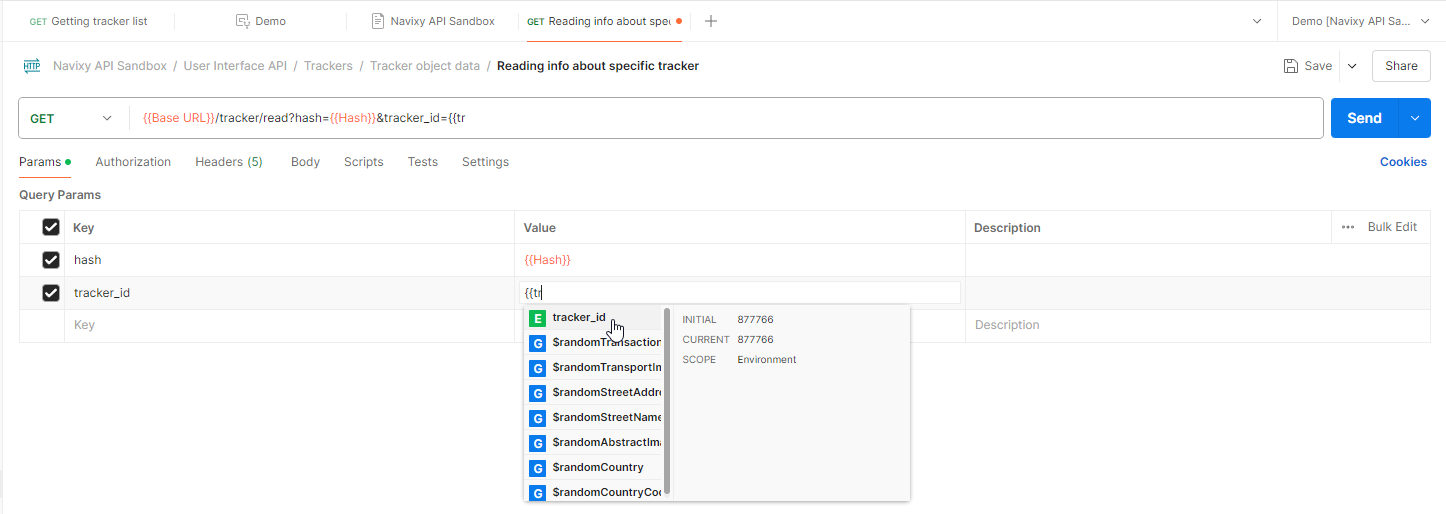This screenshot has height=514, width=1446.
Task: Open the Scripts tab
Action: pos(364,162)
